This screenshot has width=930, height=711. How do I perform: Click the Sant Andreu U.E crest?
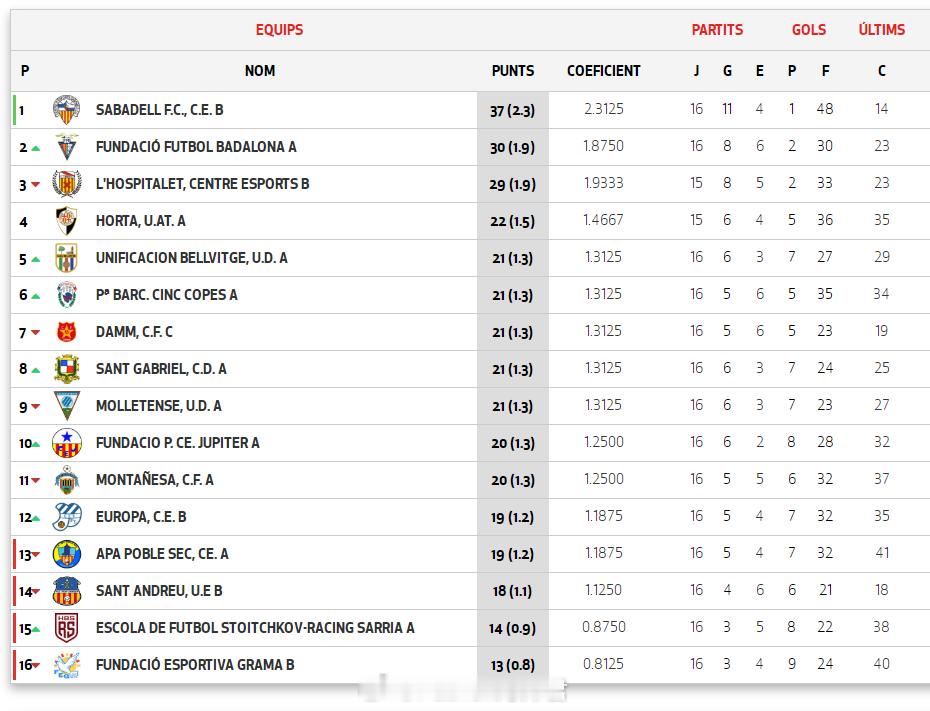coord(66,591)
